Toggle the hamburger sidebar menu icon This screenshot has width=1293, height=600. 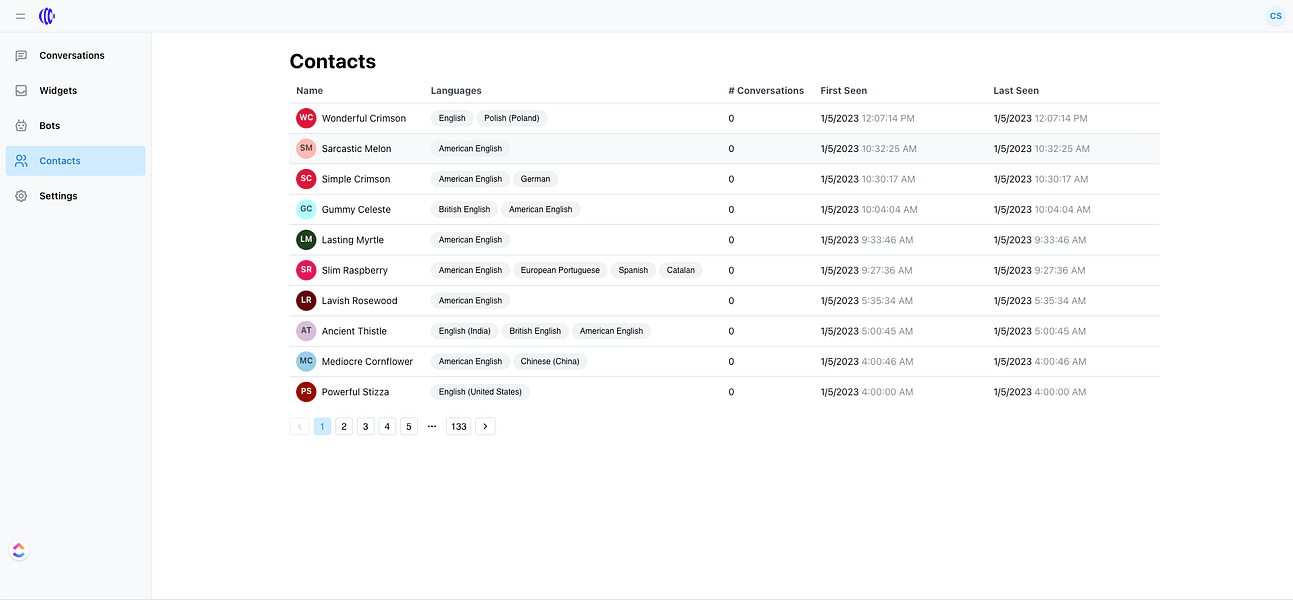pyautogui.click(x=20, y=16)
